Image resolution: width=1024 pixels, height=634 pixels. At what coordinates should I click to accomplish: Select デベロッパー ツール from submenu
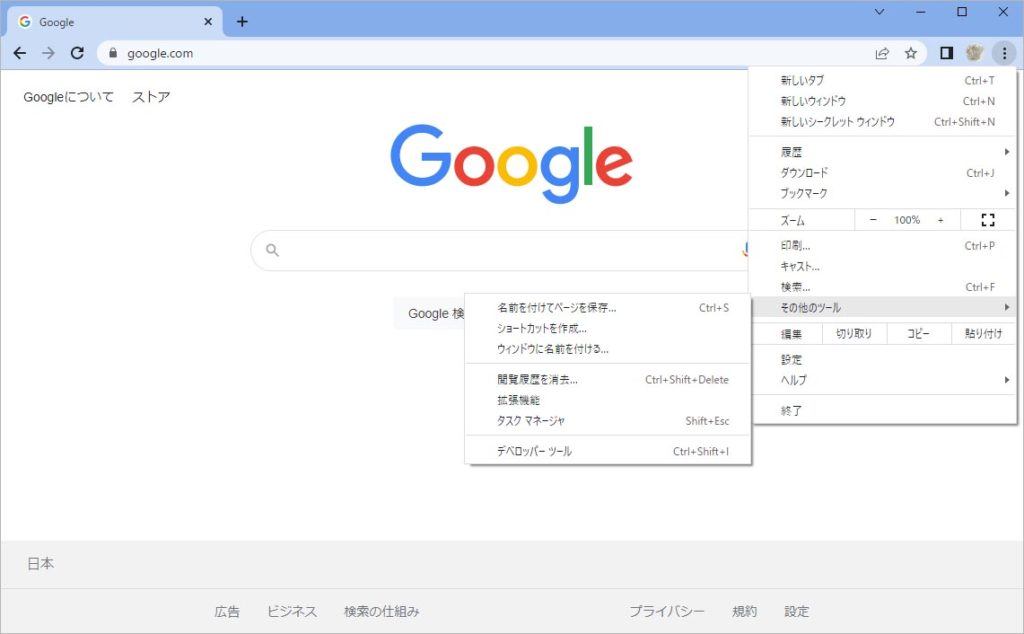click(x=535, y=452)
